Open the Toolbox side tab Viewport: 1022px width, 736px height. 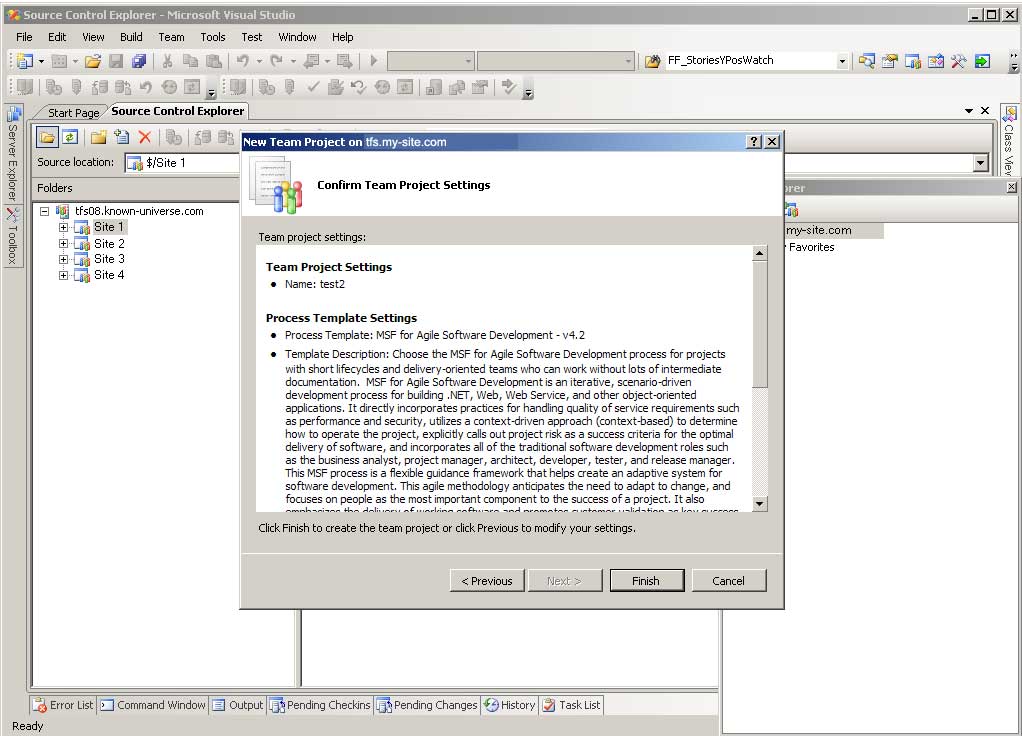tap(12, 236)
